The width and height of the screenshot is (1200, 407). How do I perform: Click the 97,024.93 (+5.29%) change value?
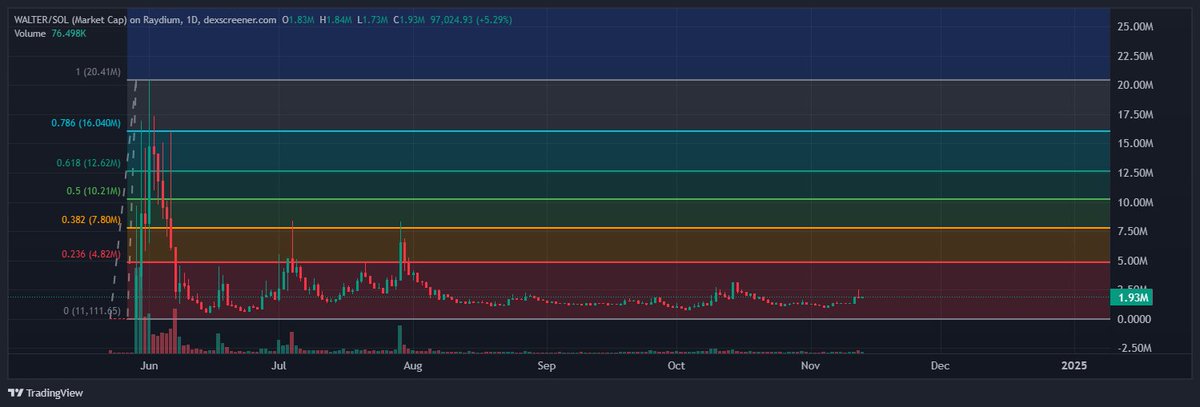point(472,19)
